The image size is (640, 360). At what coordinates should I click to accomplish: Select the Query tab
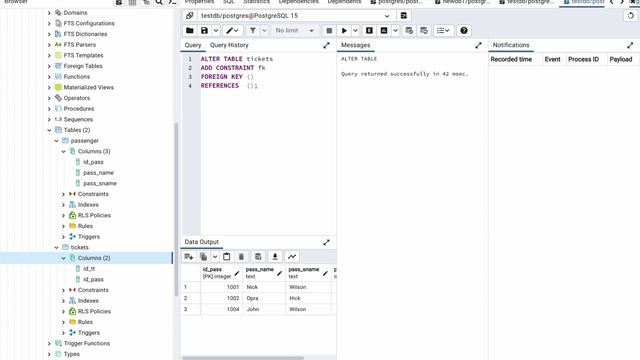click(193, 45)
